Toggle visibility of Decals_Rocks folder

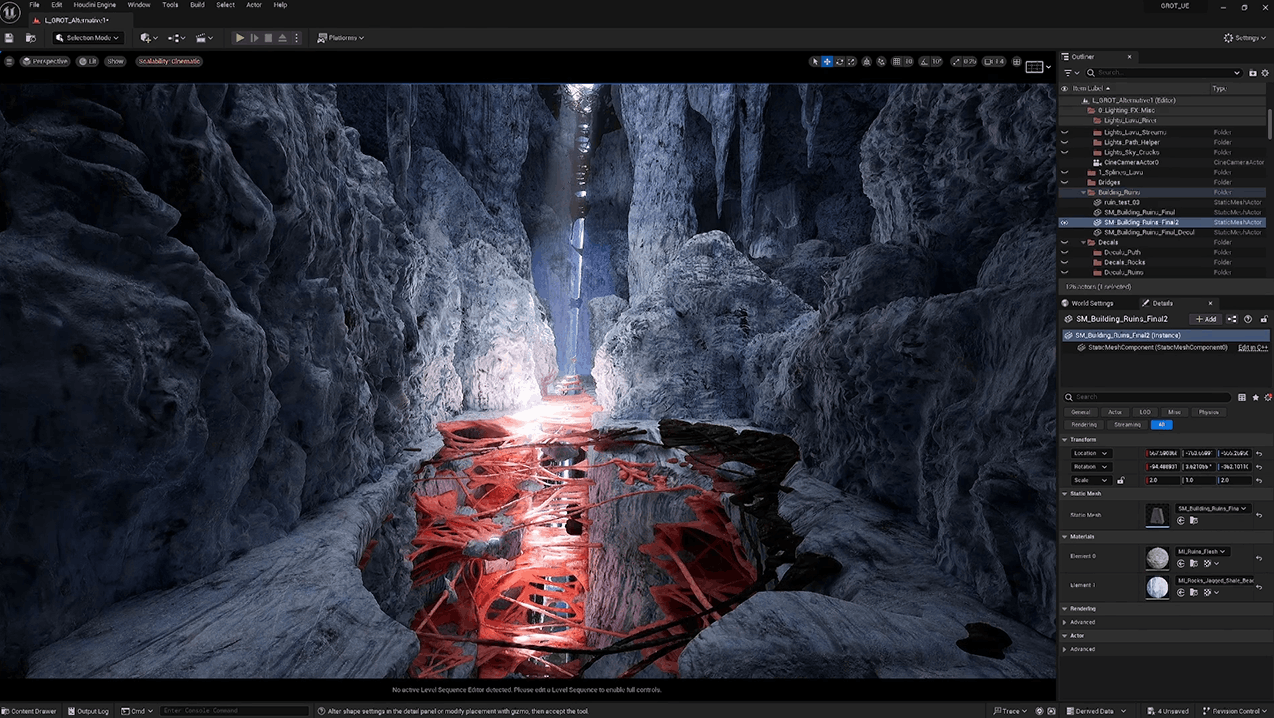tap(1064, 262)
